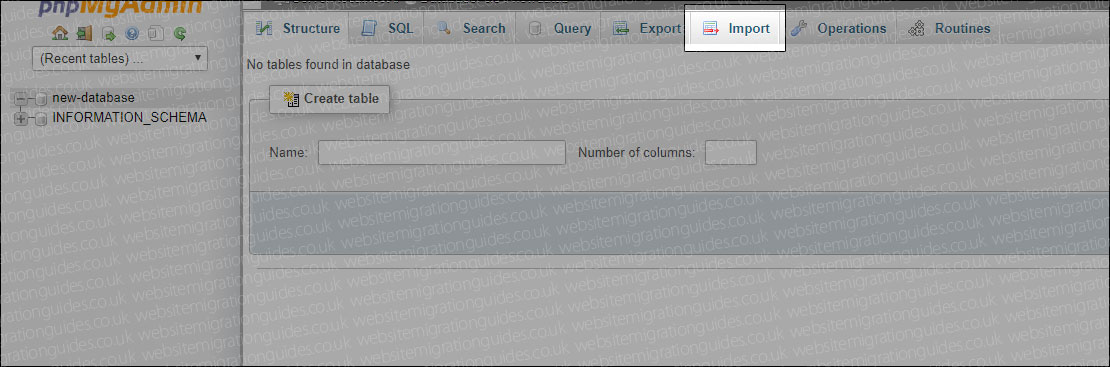Click the Query tab's database icon
1110x367 pixels.
click(x=536, y=29)
